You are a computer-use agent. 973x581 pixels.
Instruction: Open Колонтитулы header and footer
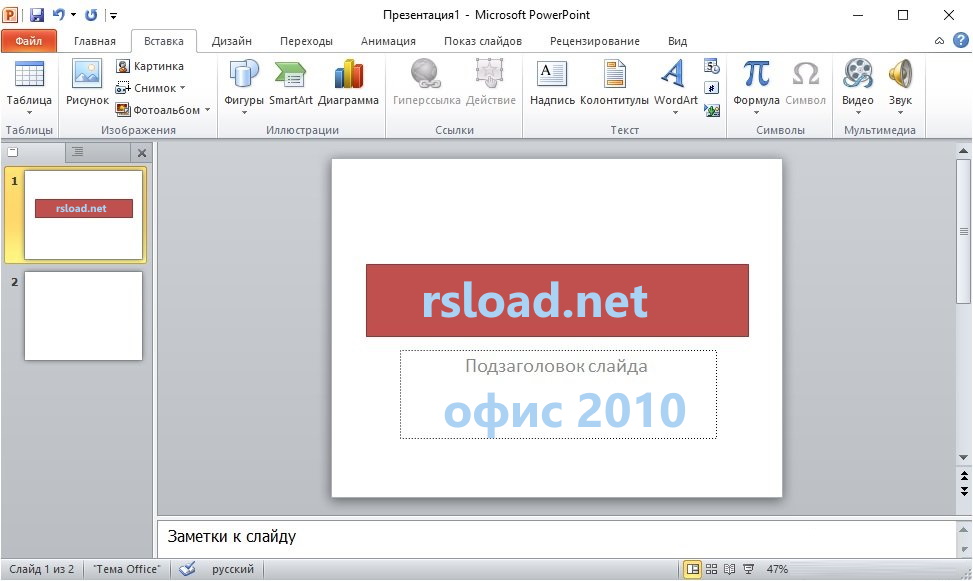pos(614,83)
